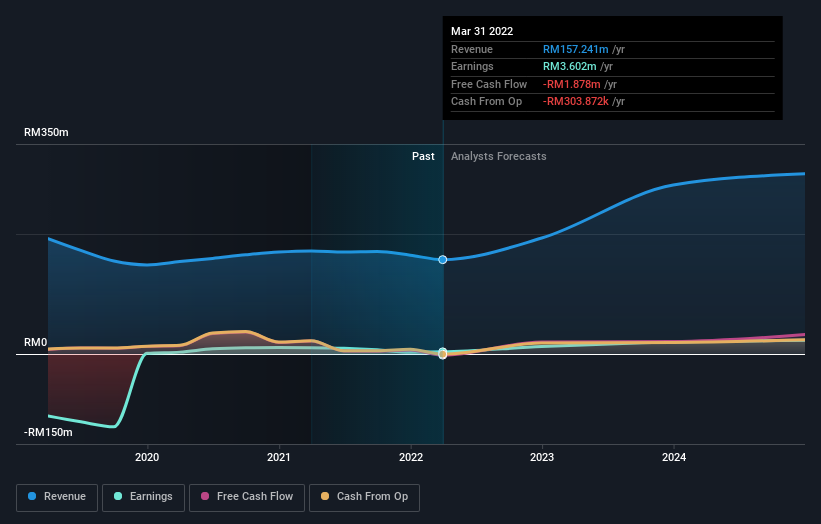The height and width of the screenshot is (524, 821).
Task: Click the 2024 x-axis label
Action: tap(674, 457)
